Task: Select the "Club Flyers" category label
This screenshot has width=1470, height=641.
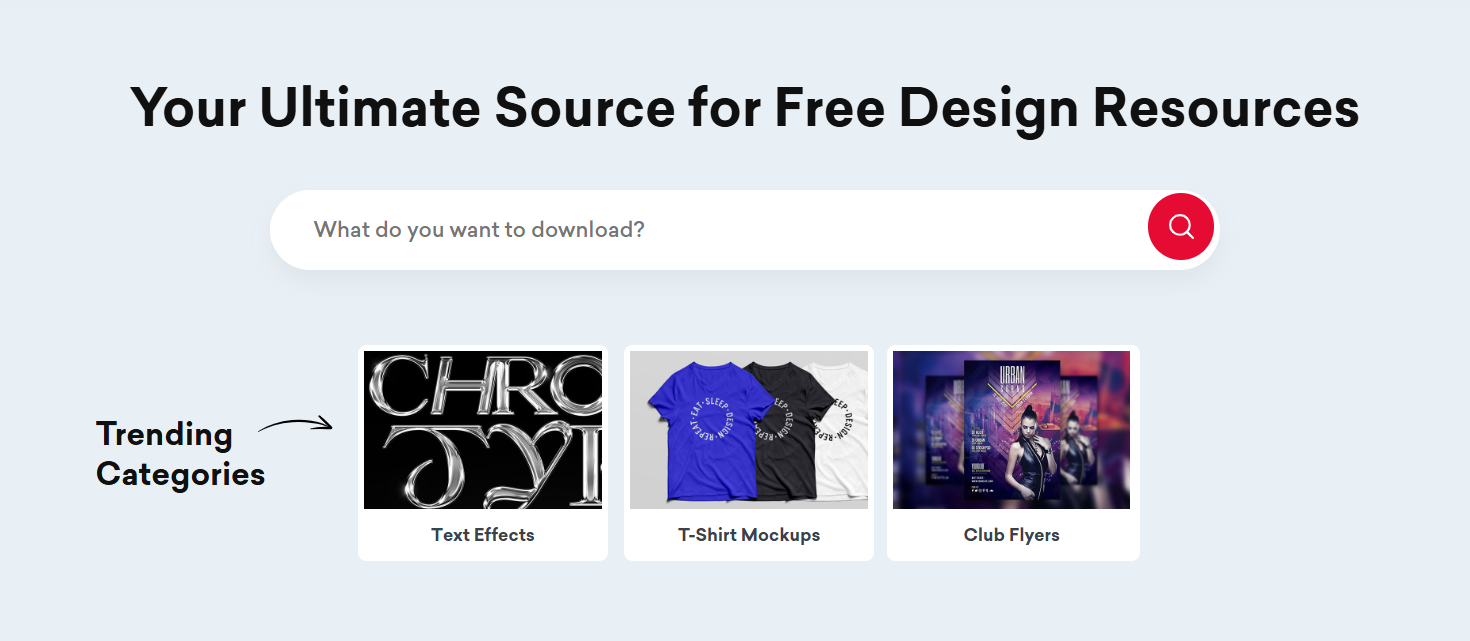Action: (1011, 535)
